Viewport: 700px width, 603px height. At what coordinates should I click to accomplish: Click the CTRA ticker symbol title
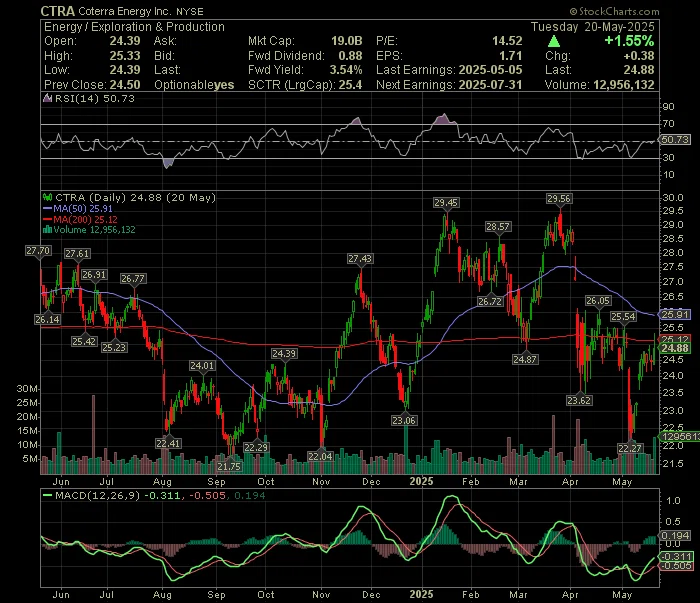tap(58, 11)
